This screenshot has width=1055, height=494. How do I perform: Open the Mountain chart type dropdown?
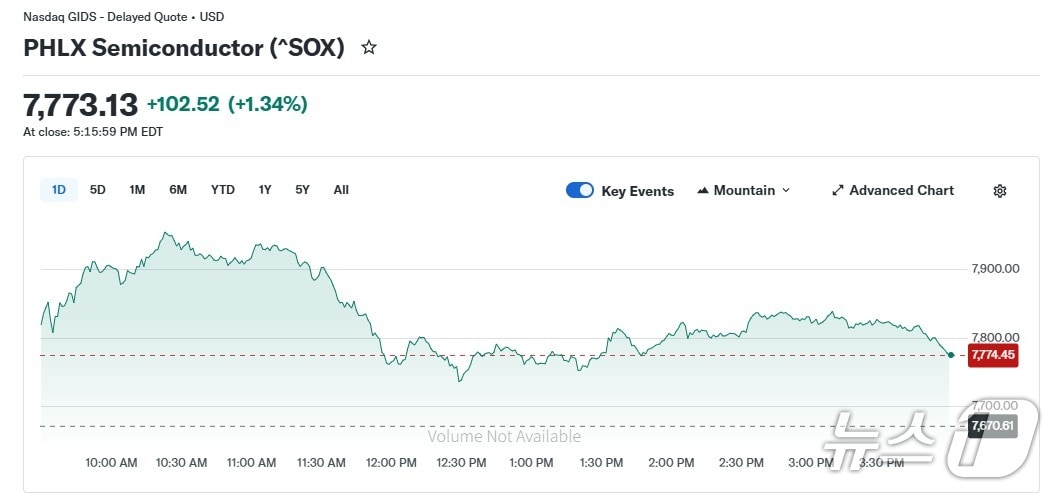point(743,191)
